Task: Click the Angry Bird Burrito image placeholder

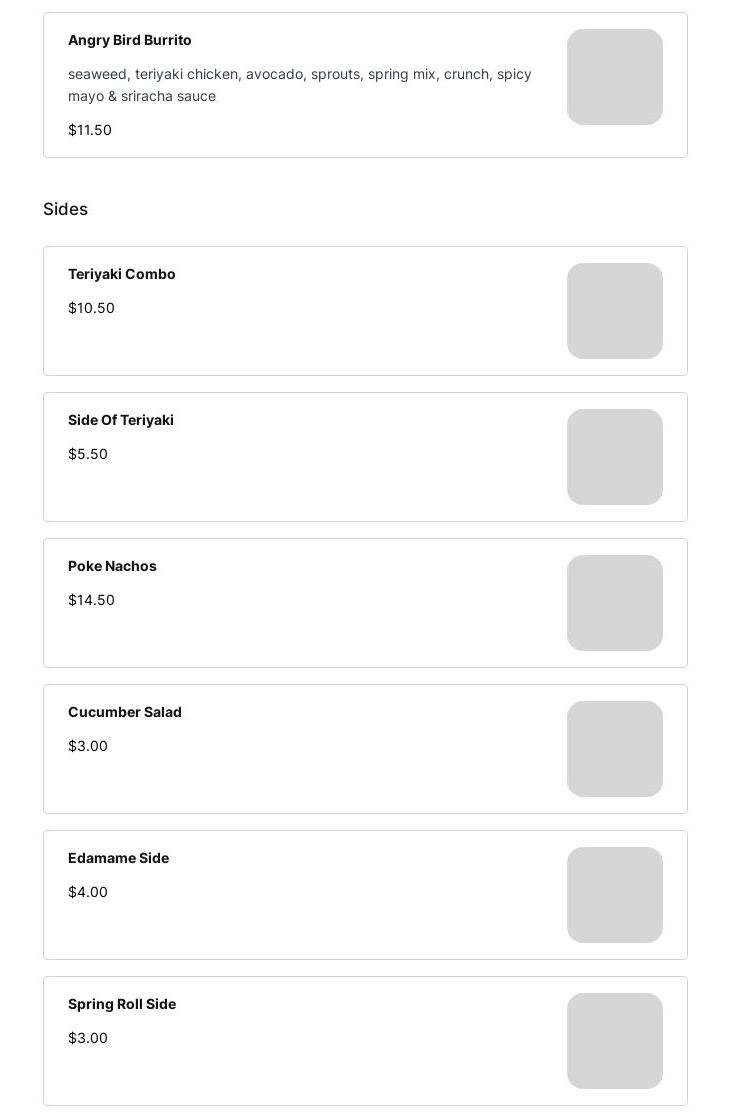Action: click(614, 77)
